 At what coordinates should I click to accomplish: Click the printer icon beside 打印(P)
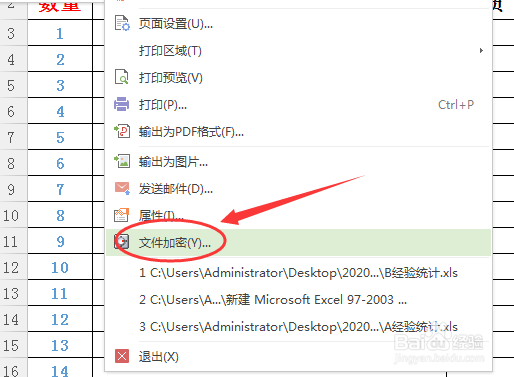pos(121,104)
